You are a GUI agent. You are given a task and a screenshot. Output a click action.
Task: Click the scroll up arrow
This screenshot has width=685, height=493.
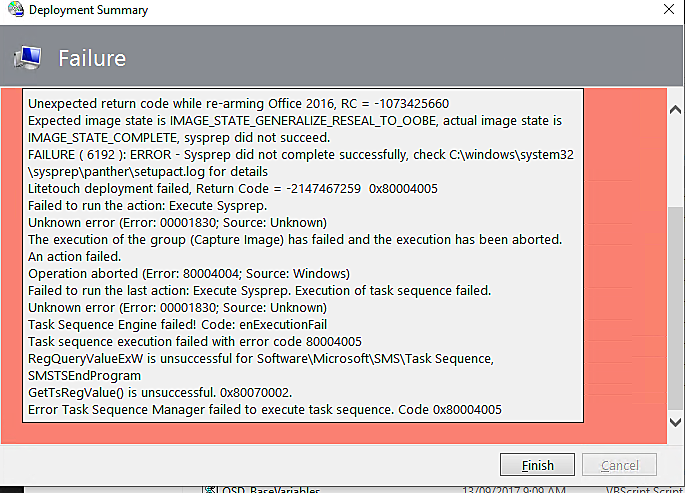pyautogui.click(x=675, y=110)
